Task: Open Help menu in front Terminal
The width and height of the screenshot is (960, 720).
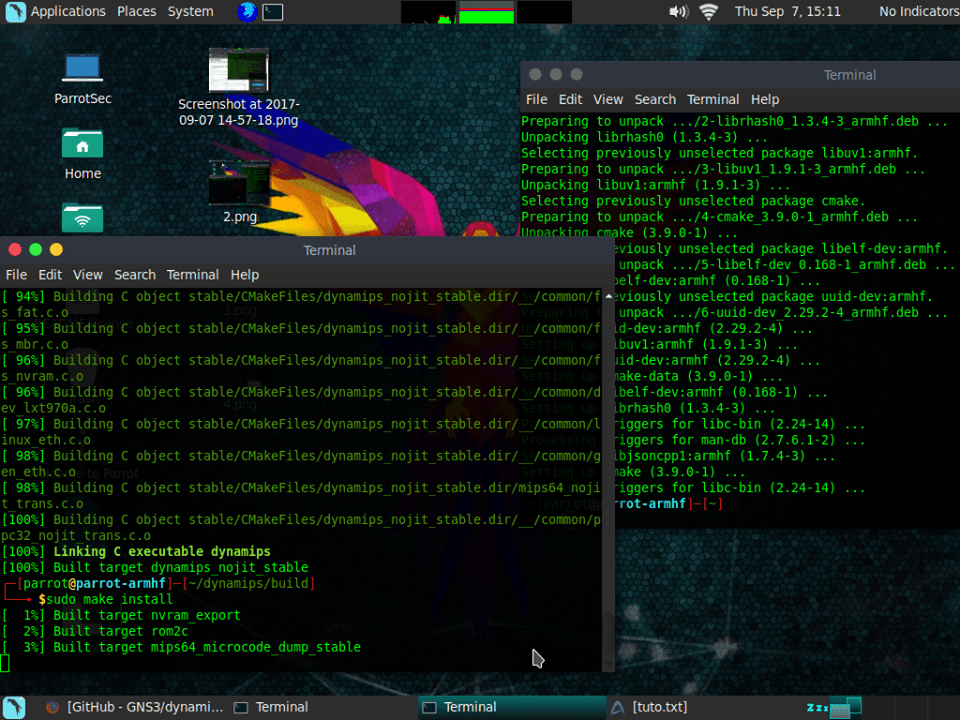Action: pyautogui.click(x=244, y=275)
